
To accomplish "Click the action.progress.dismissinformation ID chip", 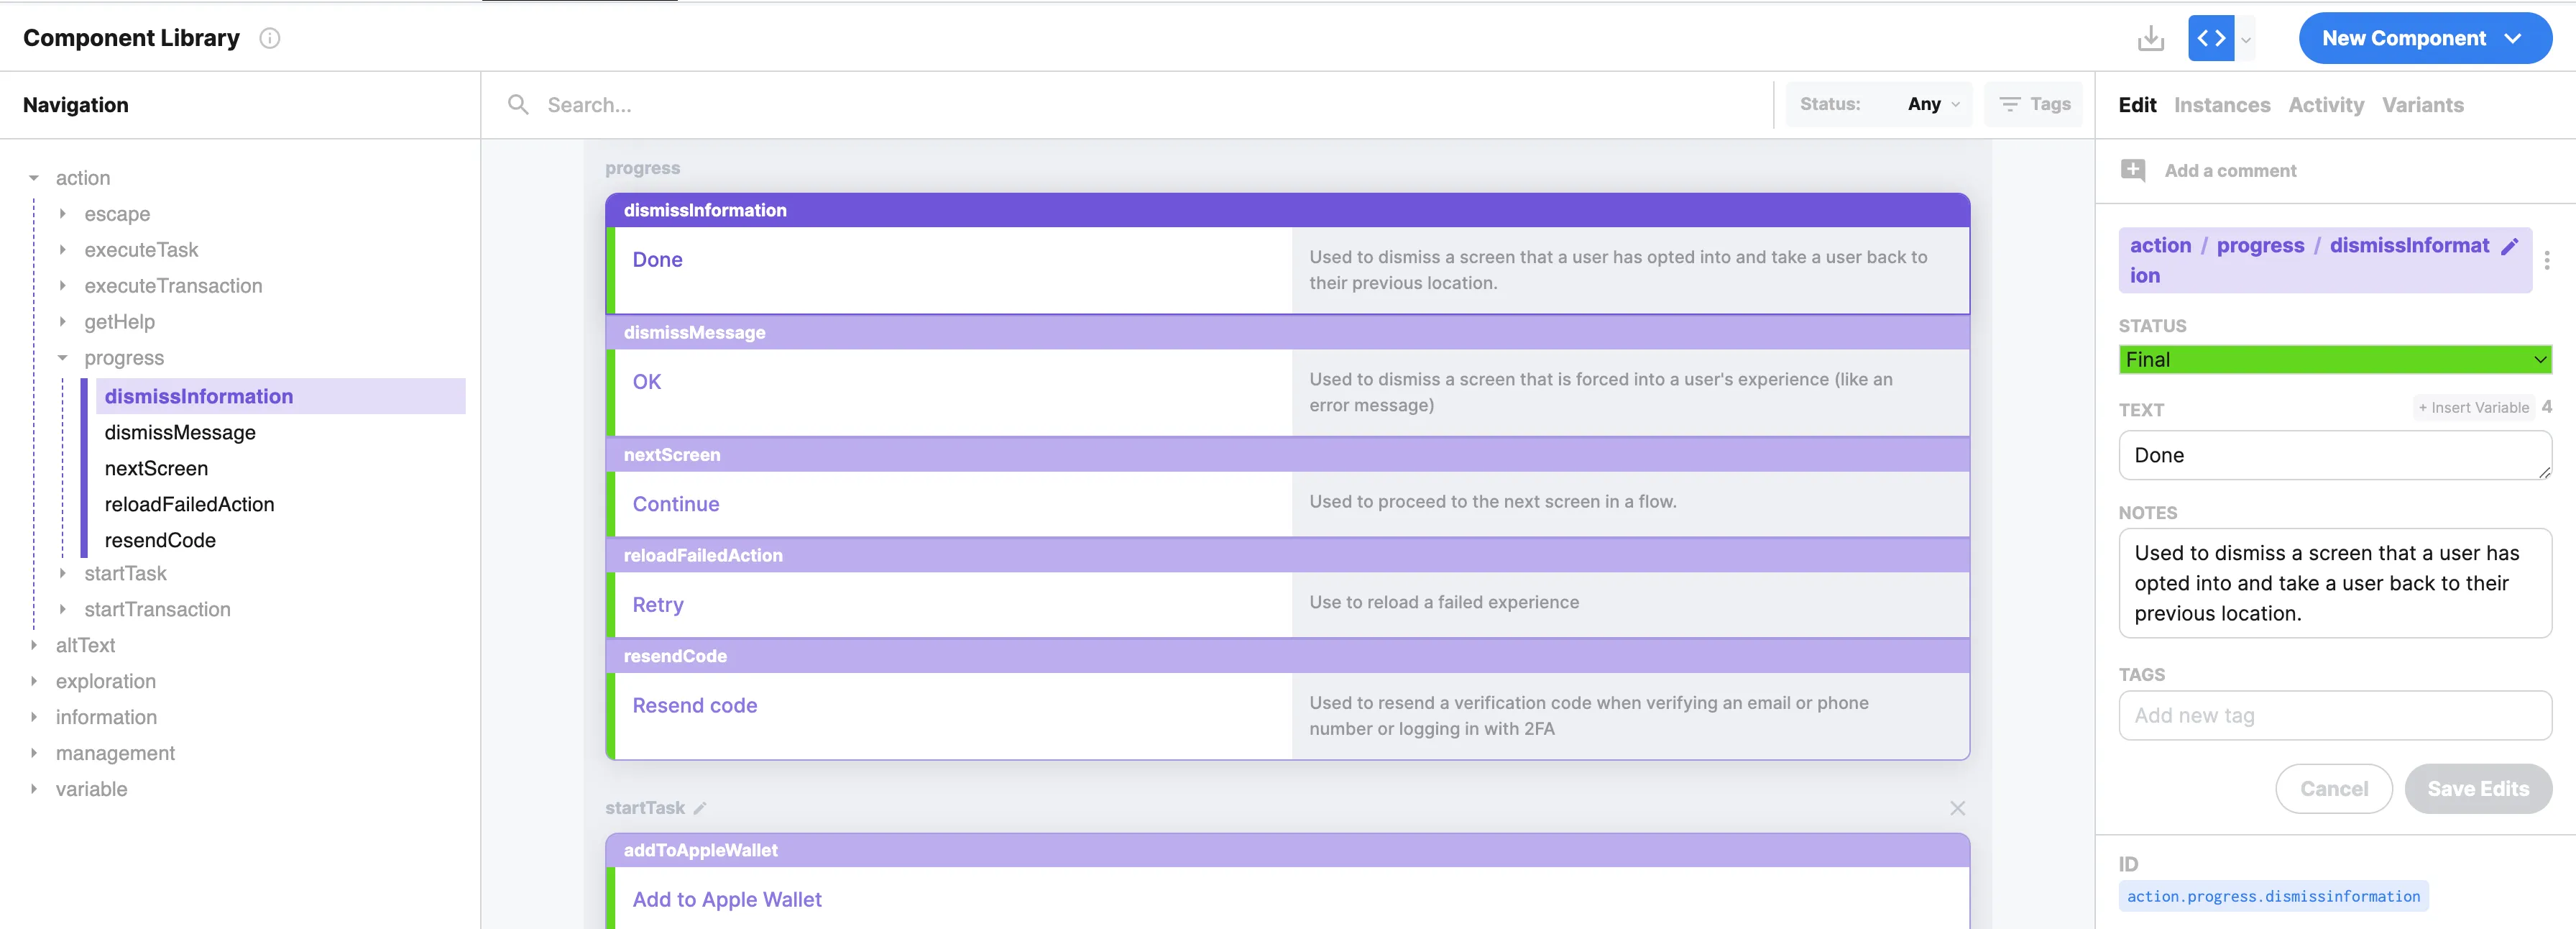I will pos(2273,897).
